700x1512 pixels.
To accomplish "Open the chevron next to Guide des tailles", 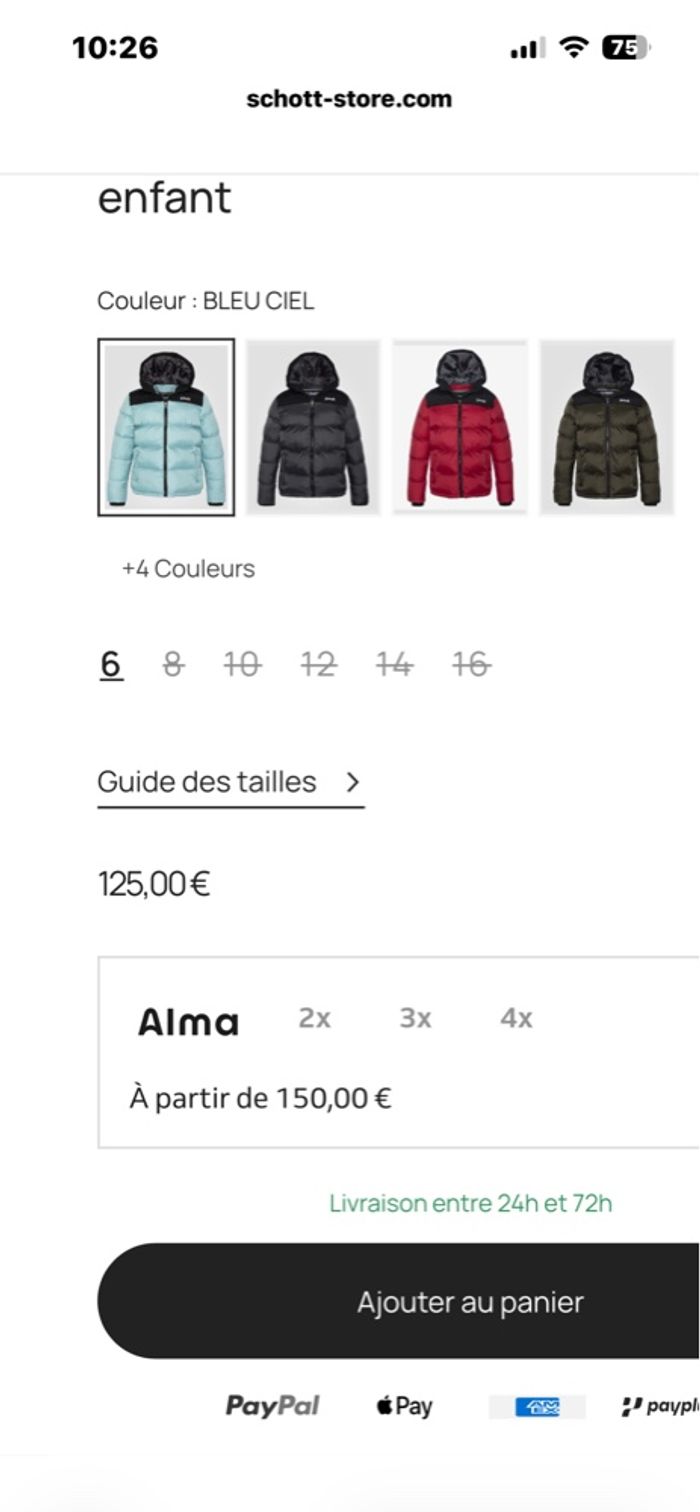I will click(x=352, y=782).
